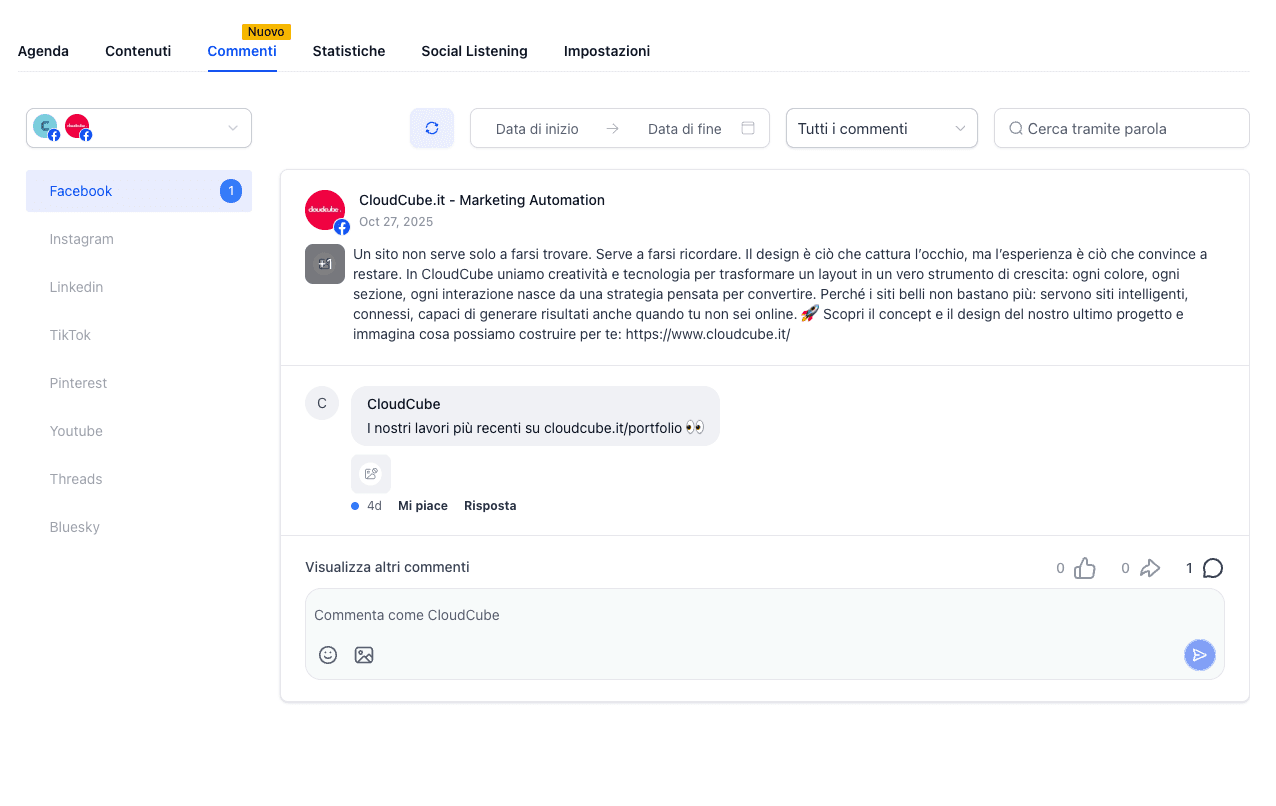This screenshot has width=1276, height=806.
Task: Select Threads in the platform list
Action: [139, 479]
